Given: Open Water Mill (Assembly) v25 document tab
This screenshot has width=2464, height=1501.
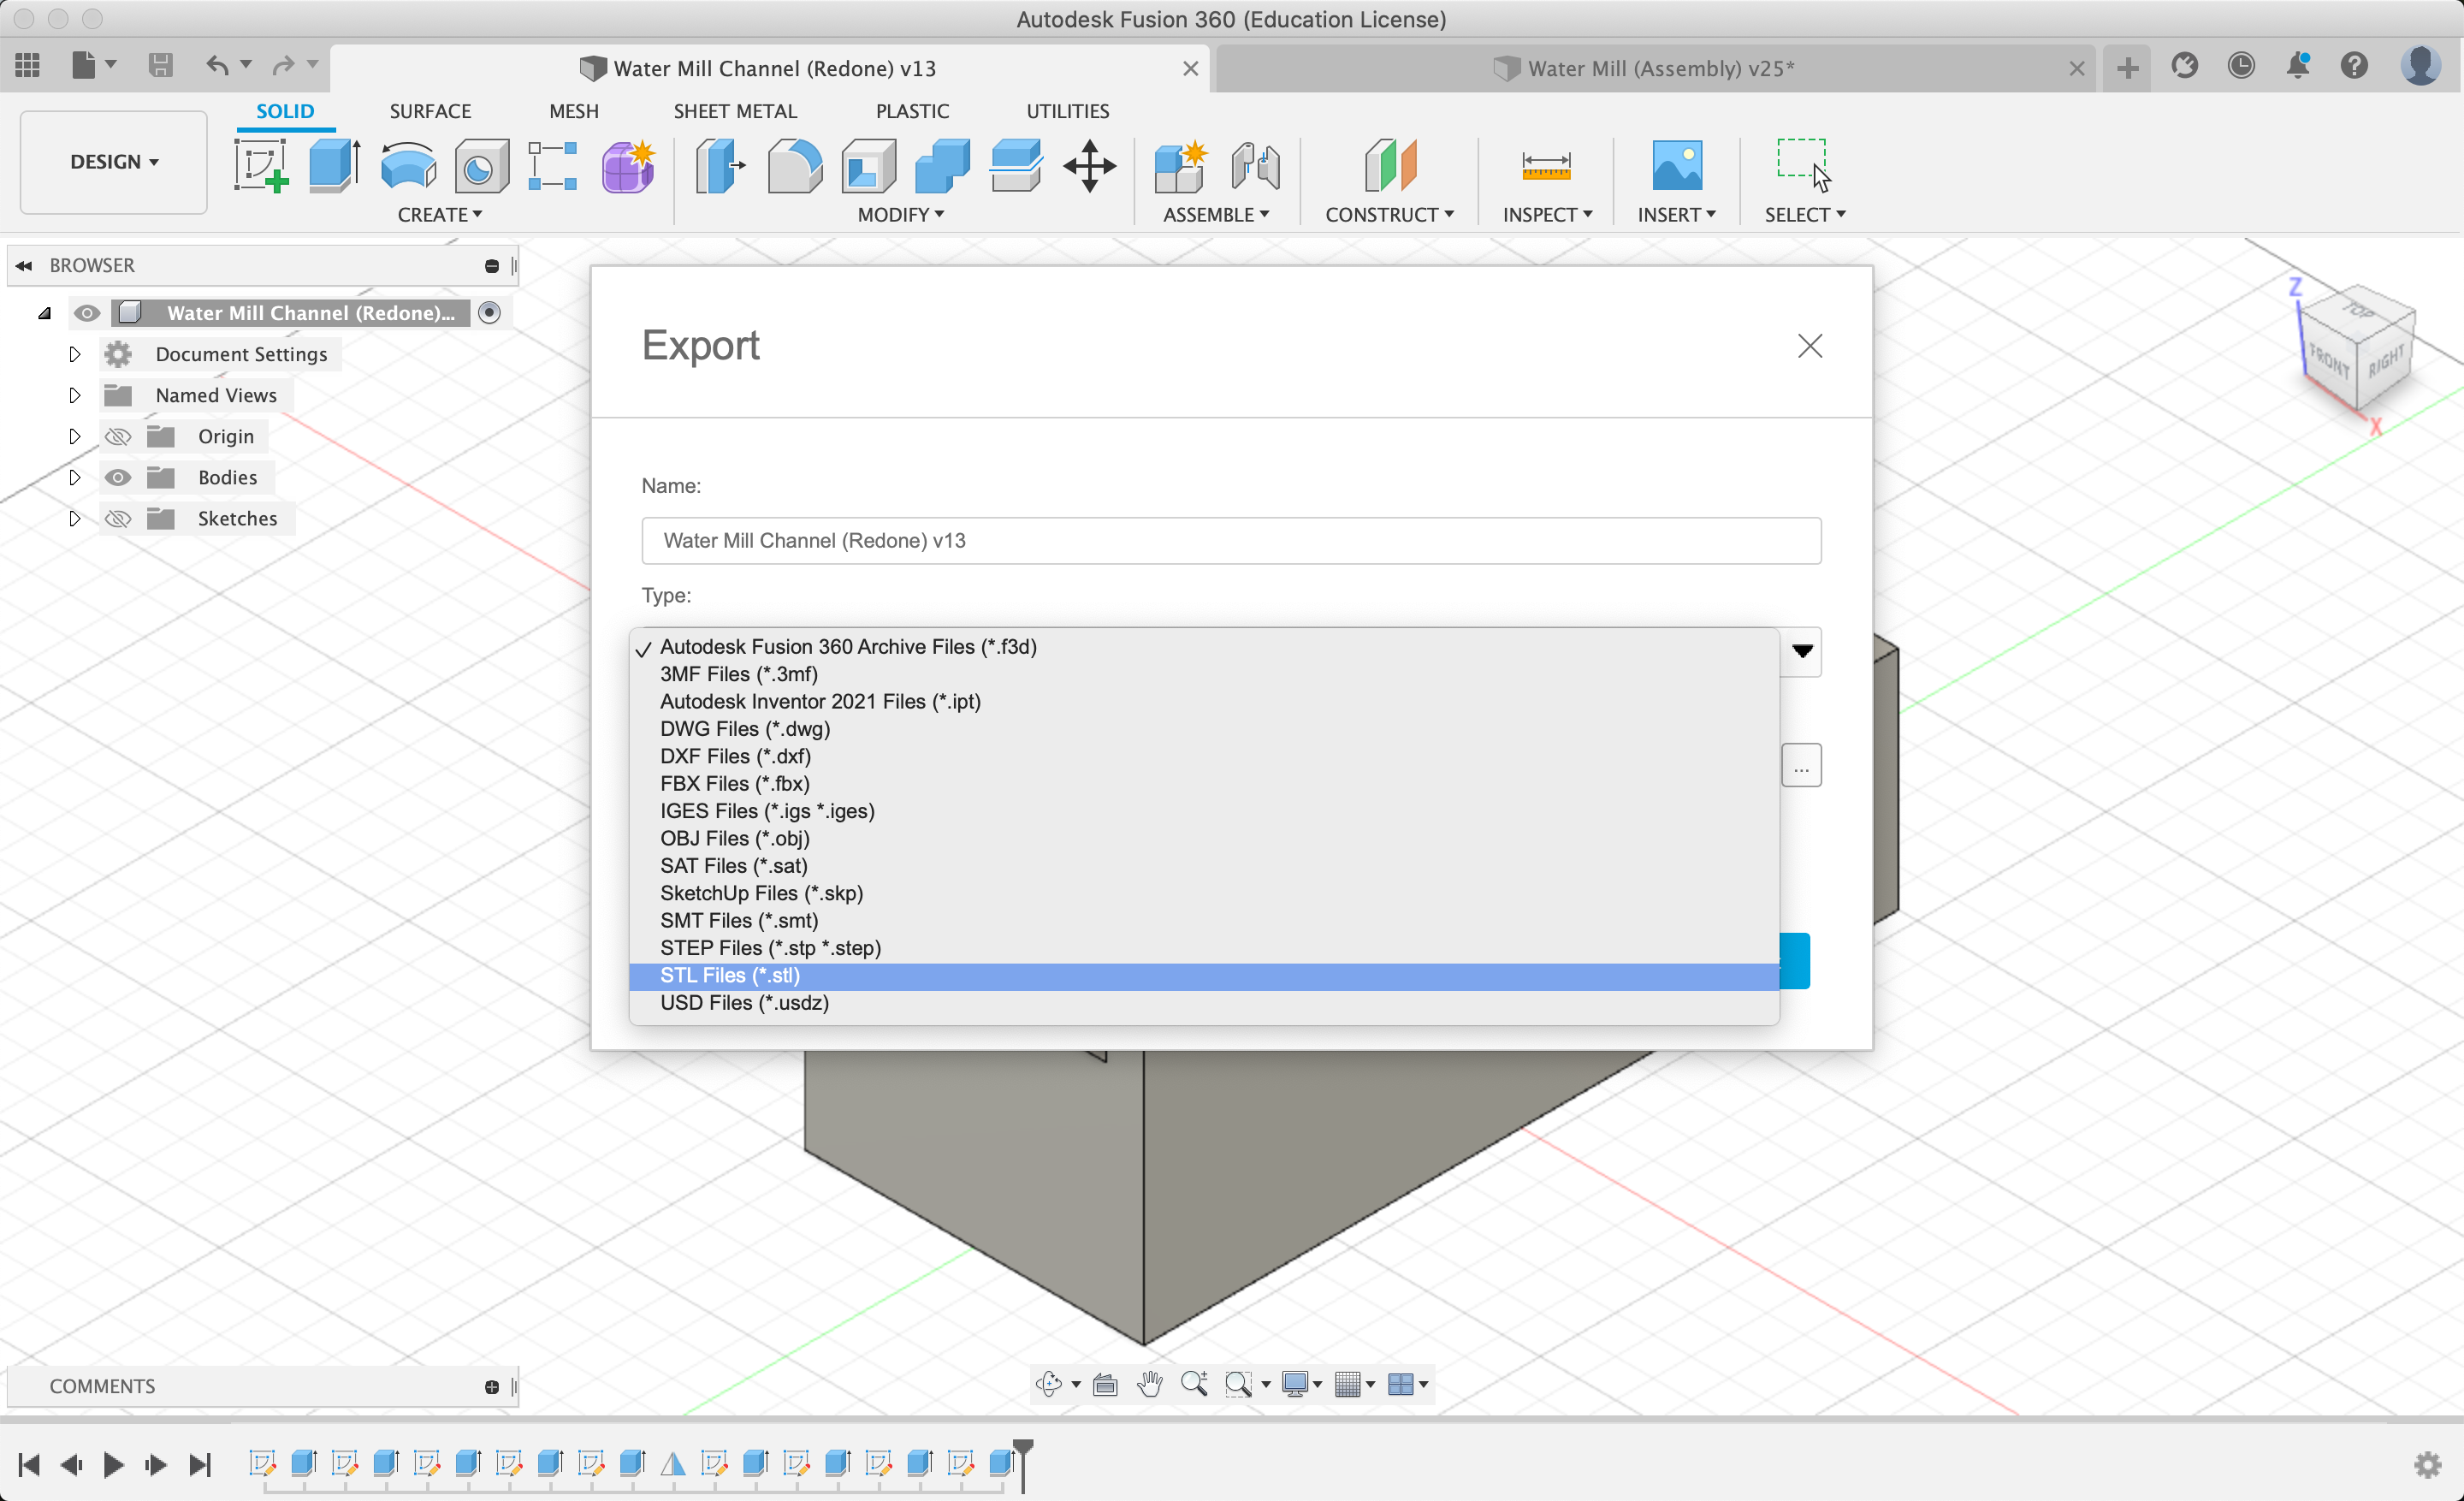Looking at the screenshot, I should pos(1658,68).
